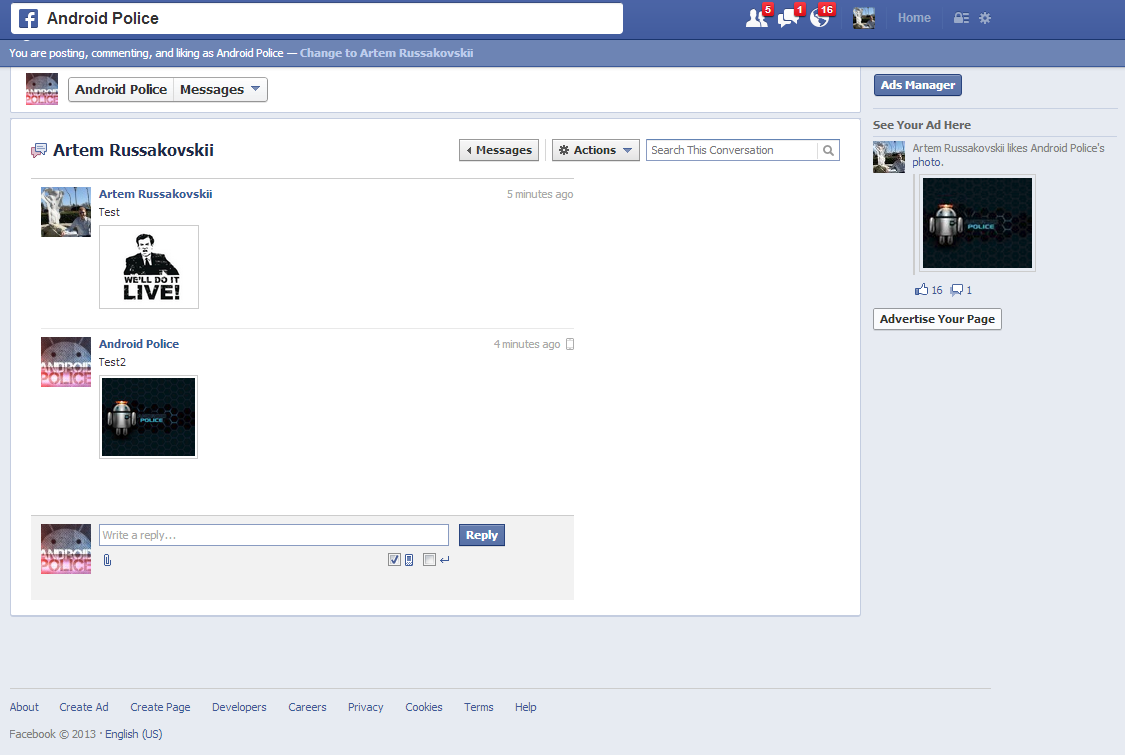1125x755 pixels.
Task: Click Artem Russakovskii likes Android Police's photo text
Action: pyautogui.click(x=1008, y=155)
